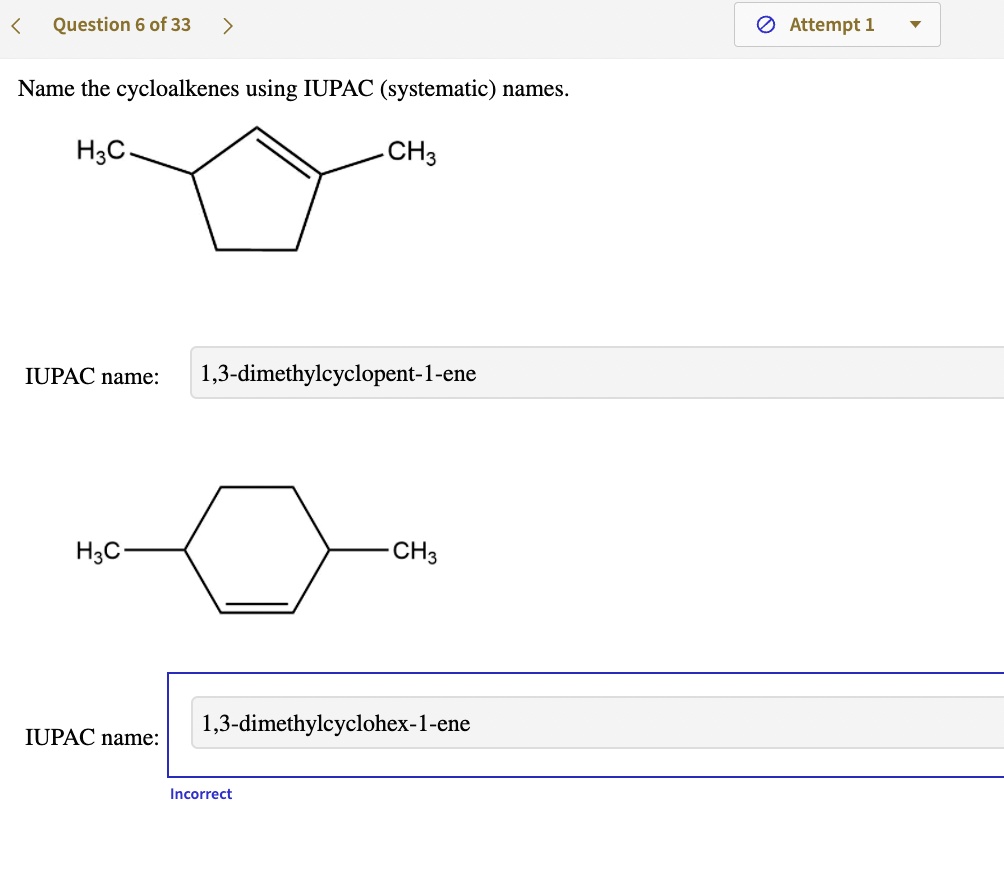Click the 'Incorrect' feedback link

201,793
